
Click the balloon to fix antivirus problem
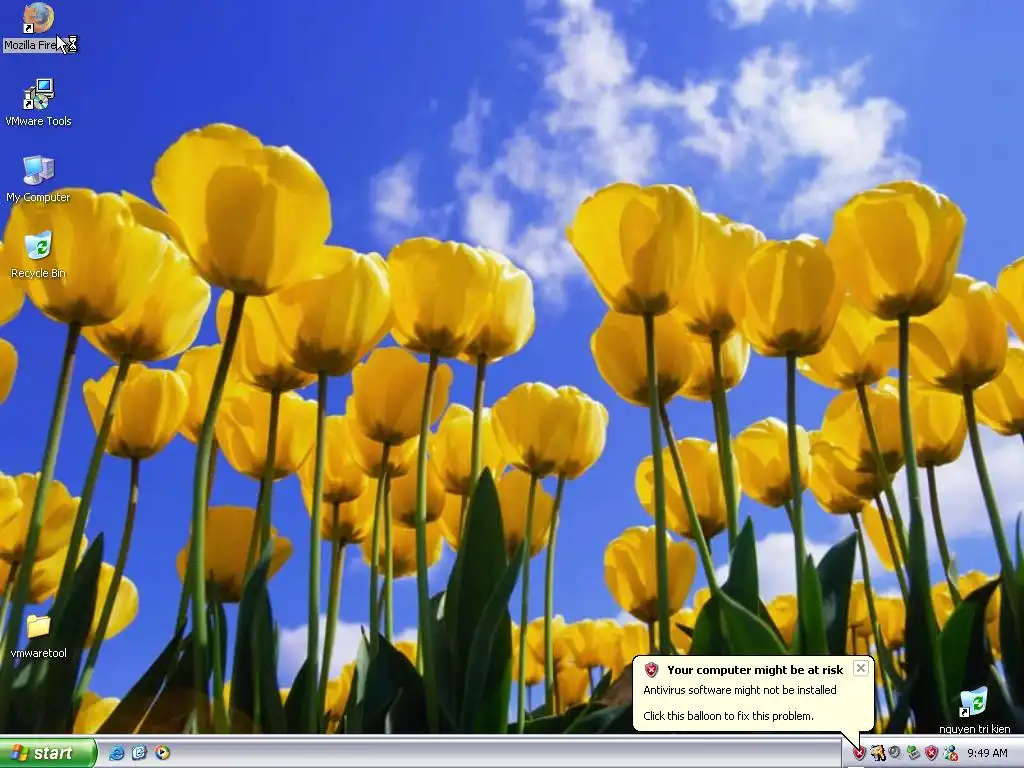pos(753,694)
